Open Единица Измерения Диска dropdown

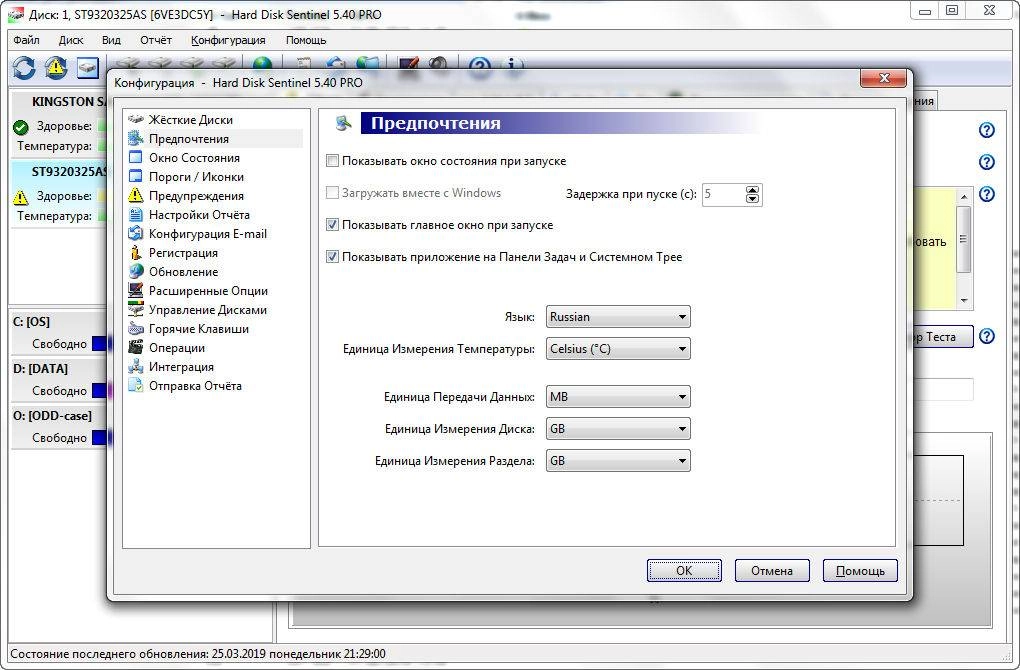(x=618, y=429)
